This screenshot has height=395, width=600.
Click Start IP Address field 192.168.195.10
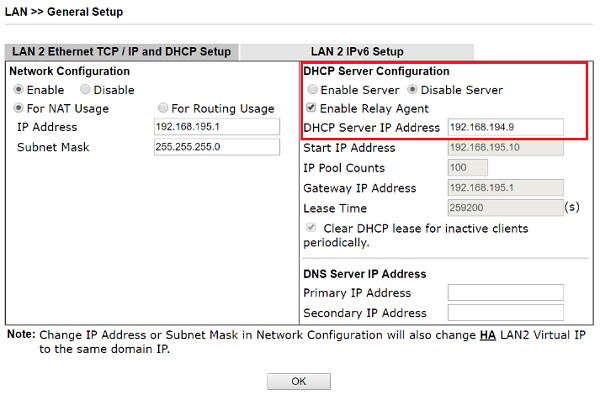(x=505, y=147)
